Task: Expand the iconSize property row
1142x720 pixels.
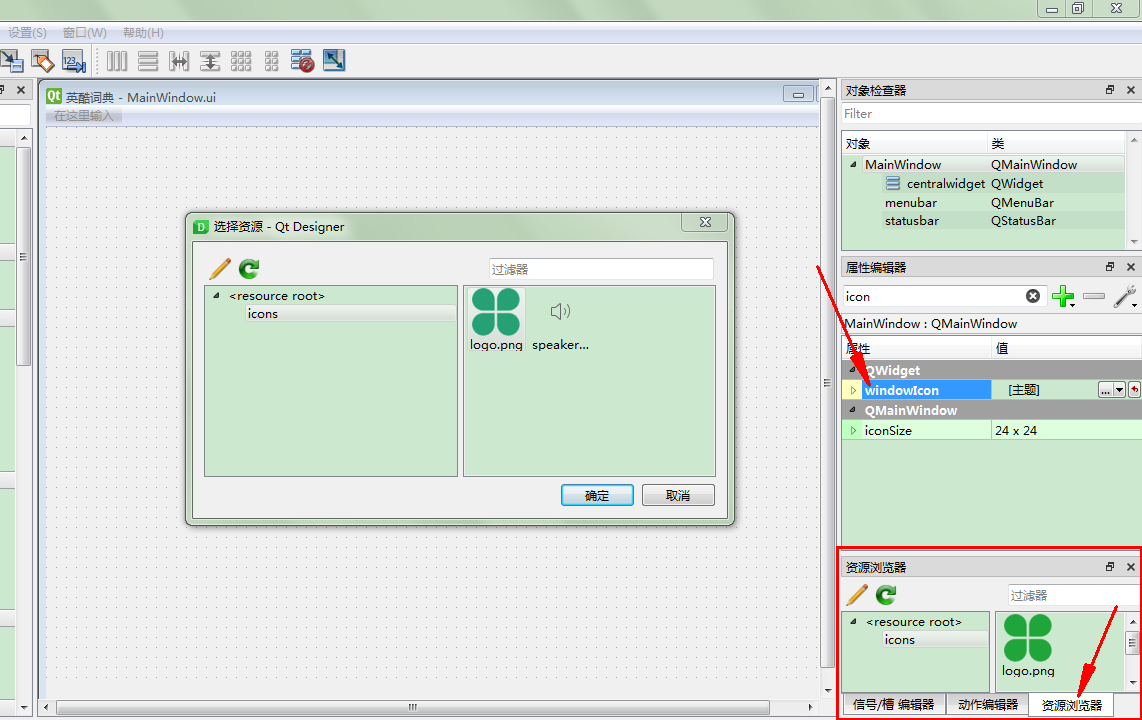Action: 854,431
